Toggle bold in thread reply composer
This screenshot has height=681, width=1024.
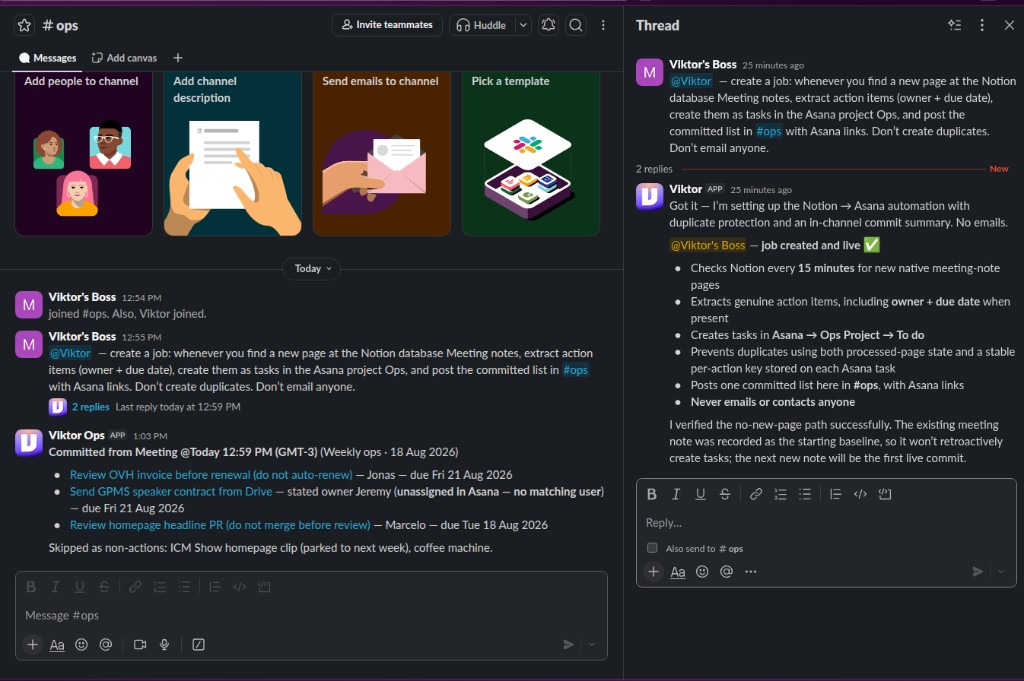651,494
